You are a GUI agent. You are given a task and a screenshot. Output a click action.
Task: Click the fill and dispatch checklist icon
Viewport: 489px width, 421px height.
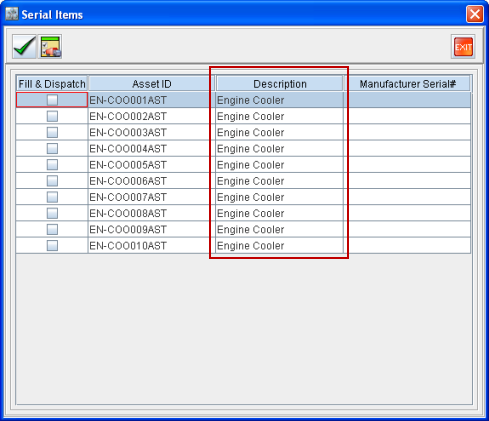tap(50, 47)
